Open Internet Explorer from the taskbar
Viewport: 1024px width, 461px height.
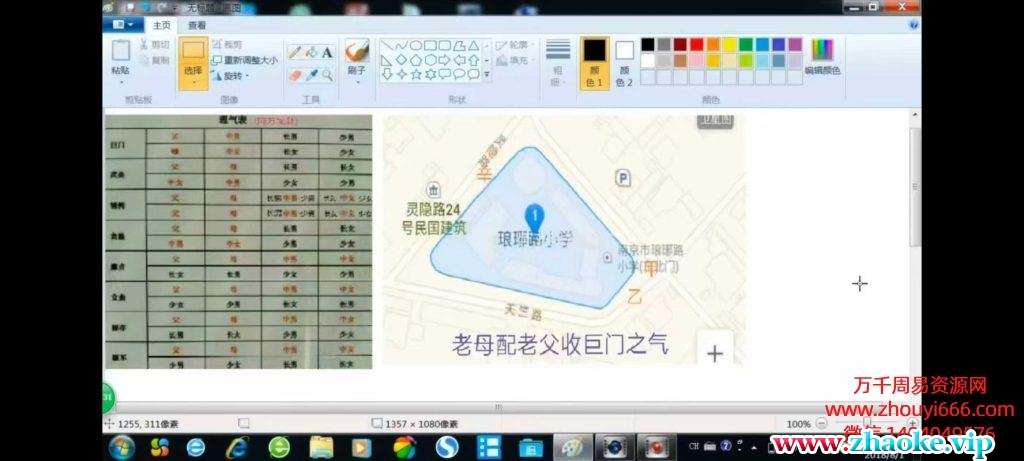click(237, 447)
